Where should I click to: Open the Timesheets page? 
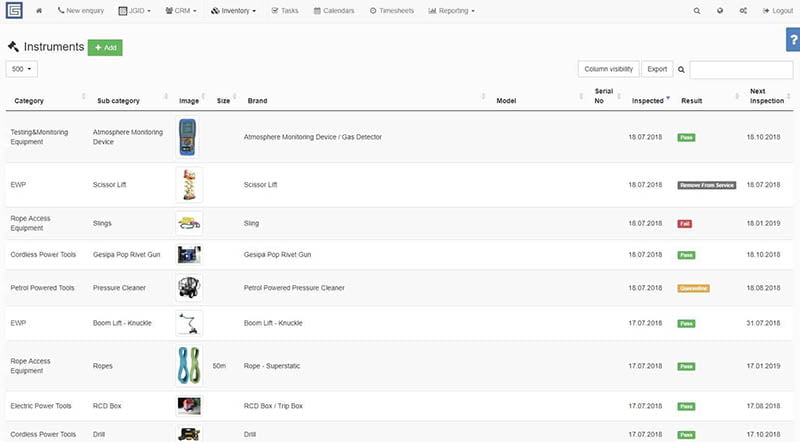[x=391, y=11]
